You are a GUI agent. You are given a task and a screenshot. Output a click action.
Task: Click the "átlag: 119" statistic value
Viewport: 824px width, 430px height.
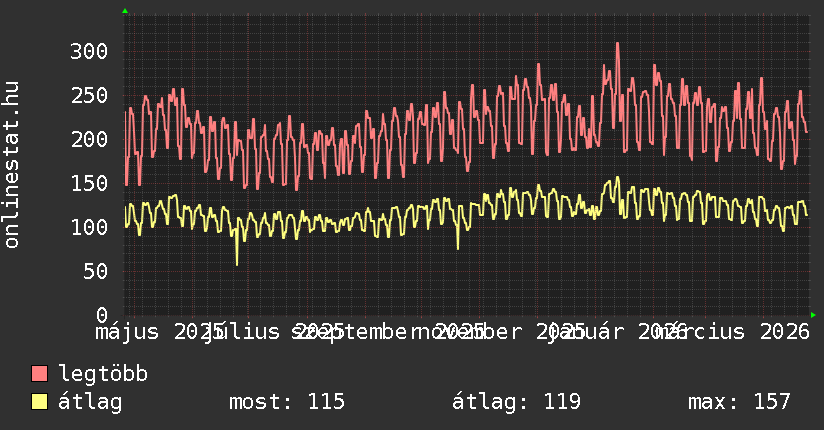click(x=516, y=402)
